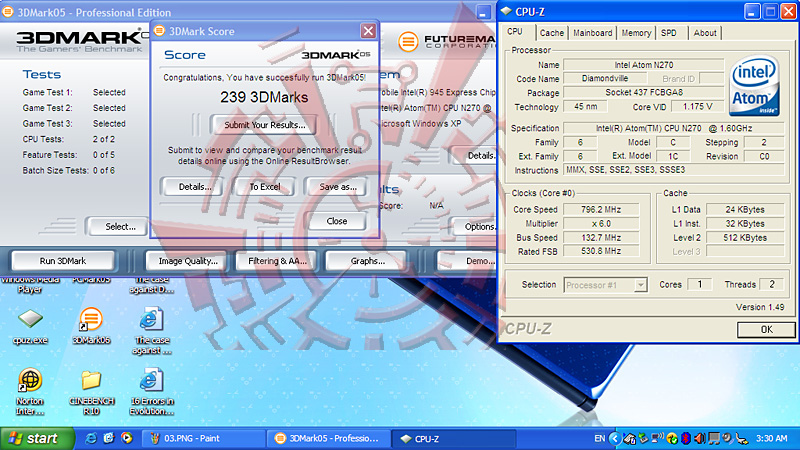Click the Name field 'Intel Atom N270'
The width and height of the screenshot is (800, 450).
point(643,65)
